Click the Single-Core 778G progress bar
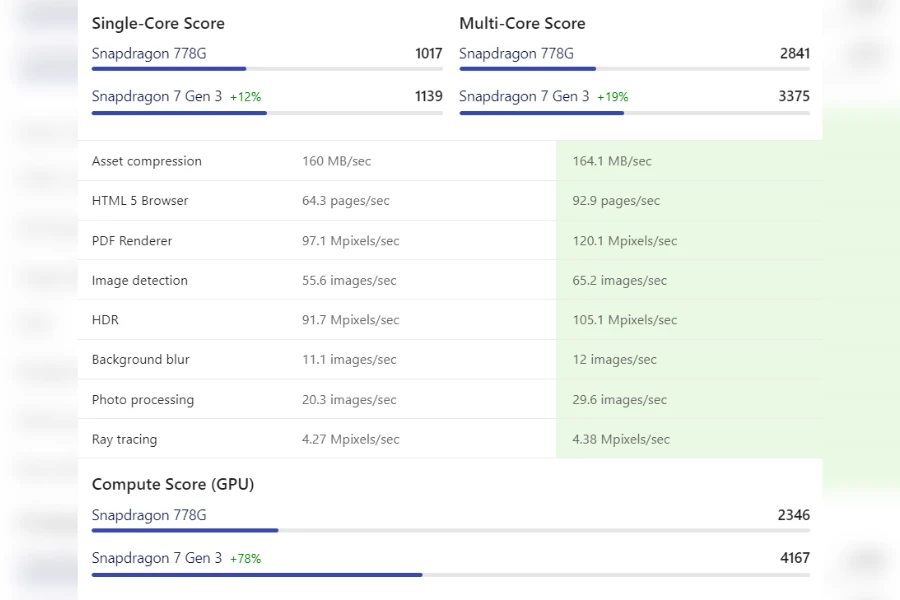This screenshot has width=900, height=600. pyautogui.click(x=266, y=69)
